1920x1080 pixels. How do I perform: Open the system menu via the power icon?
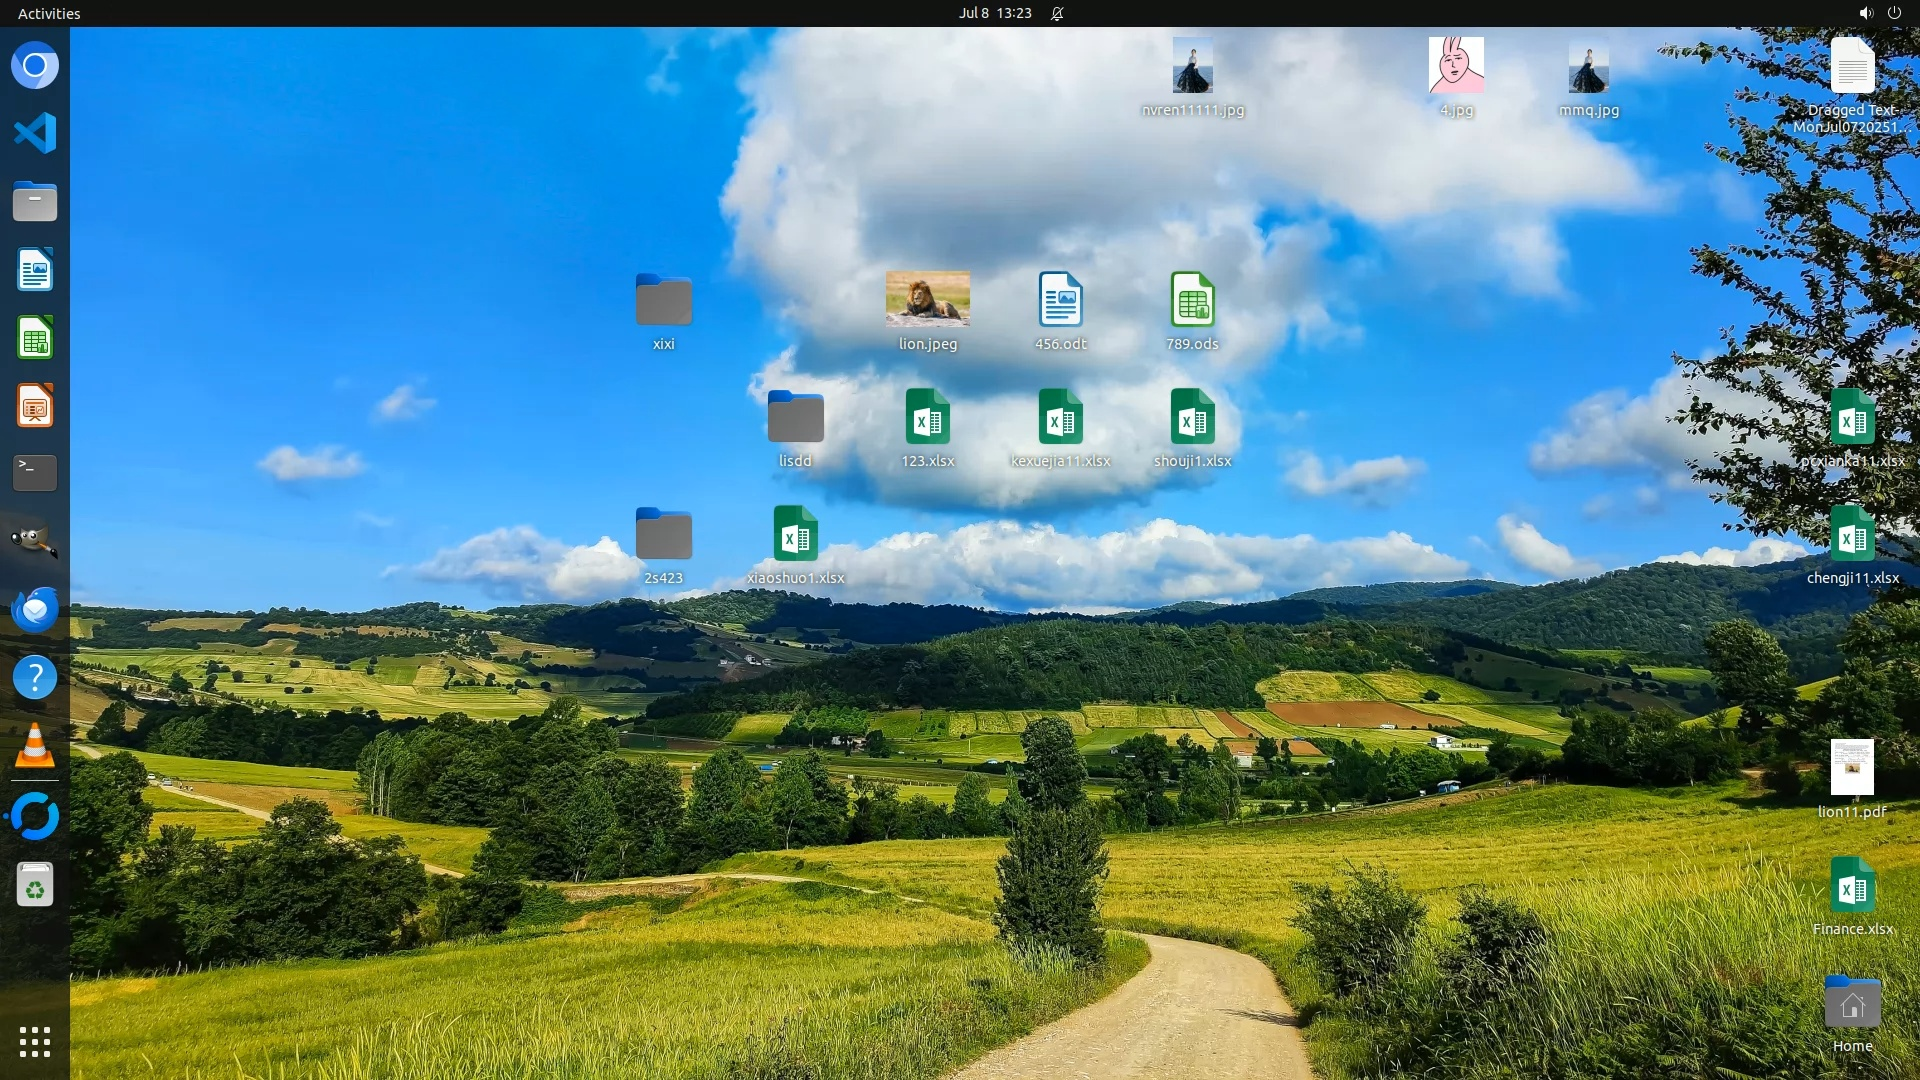tap(1894, 13)
